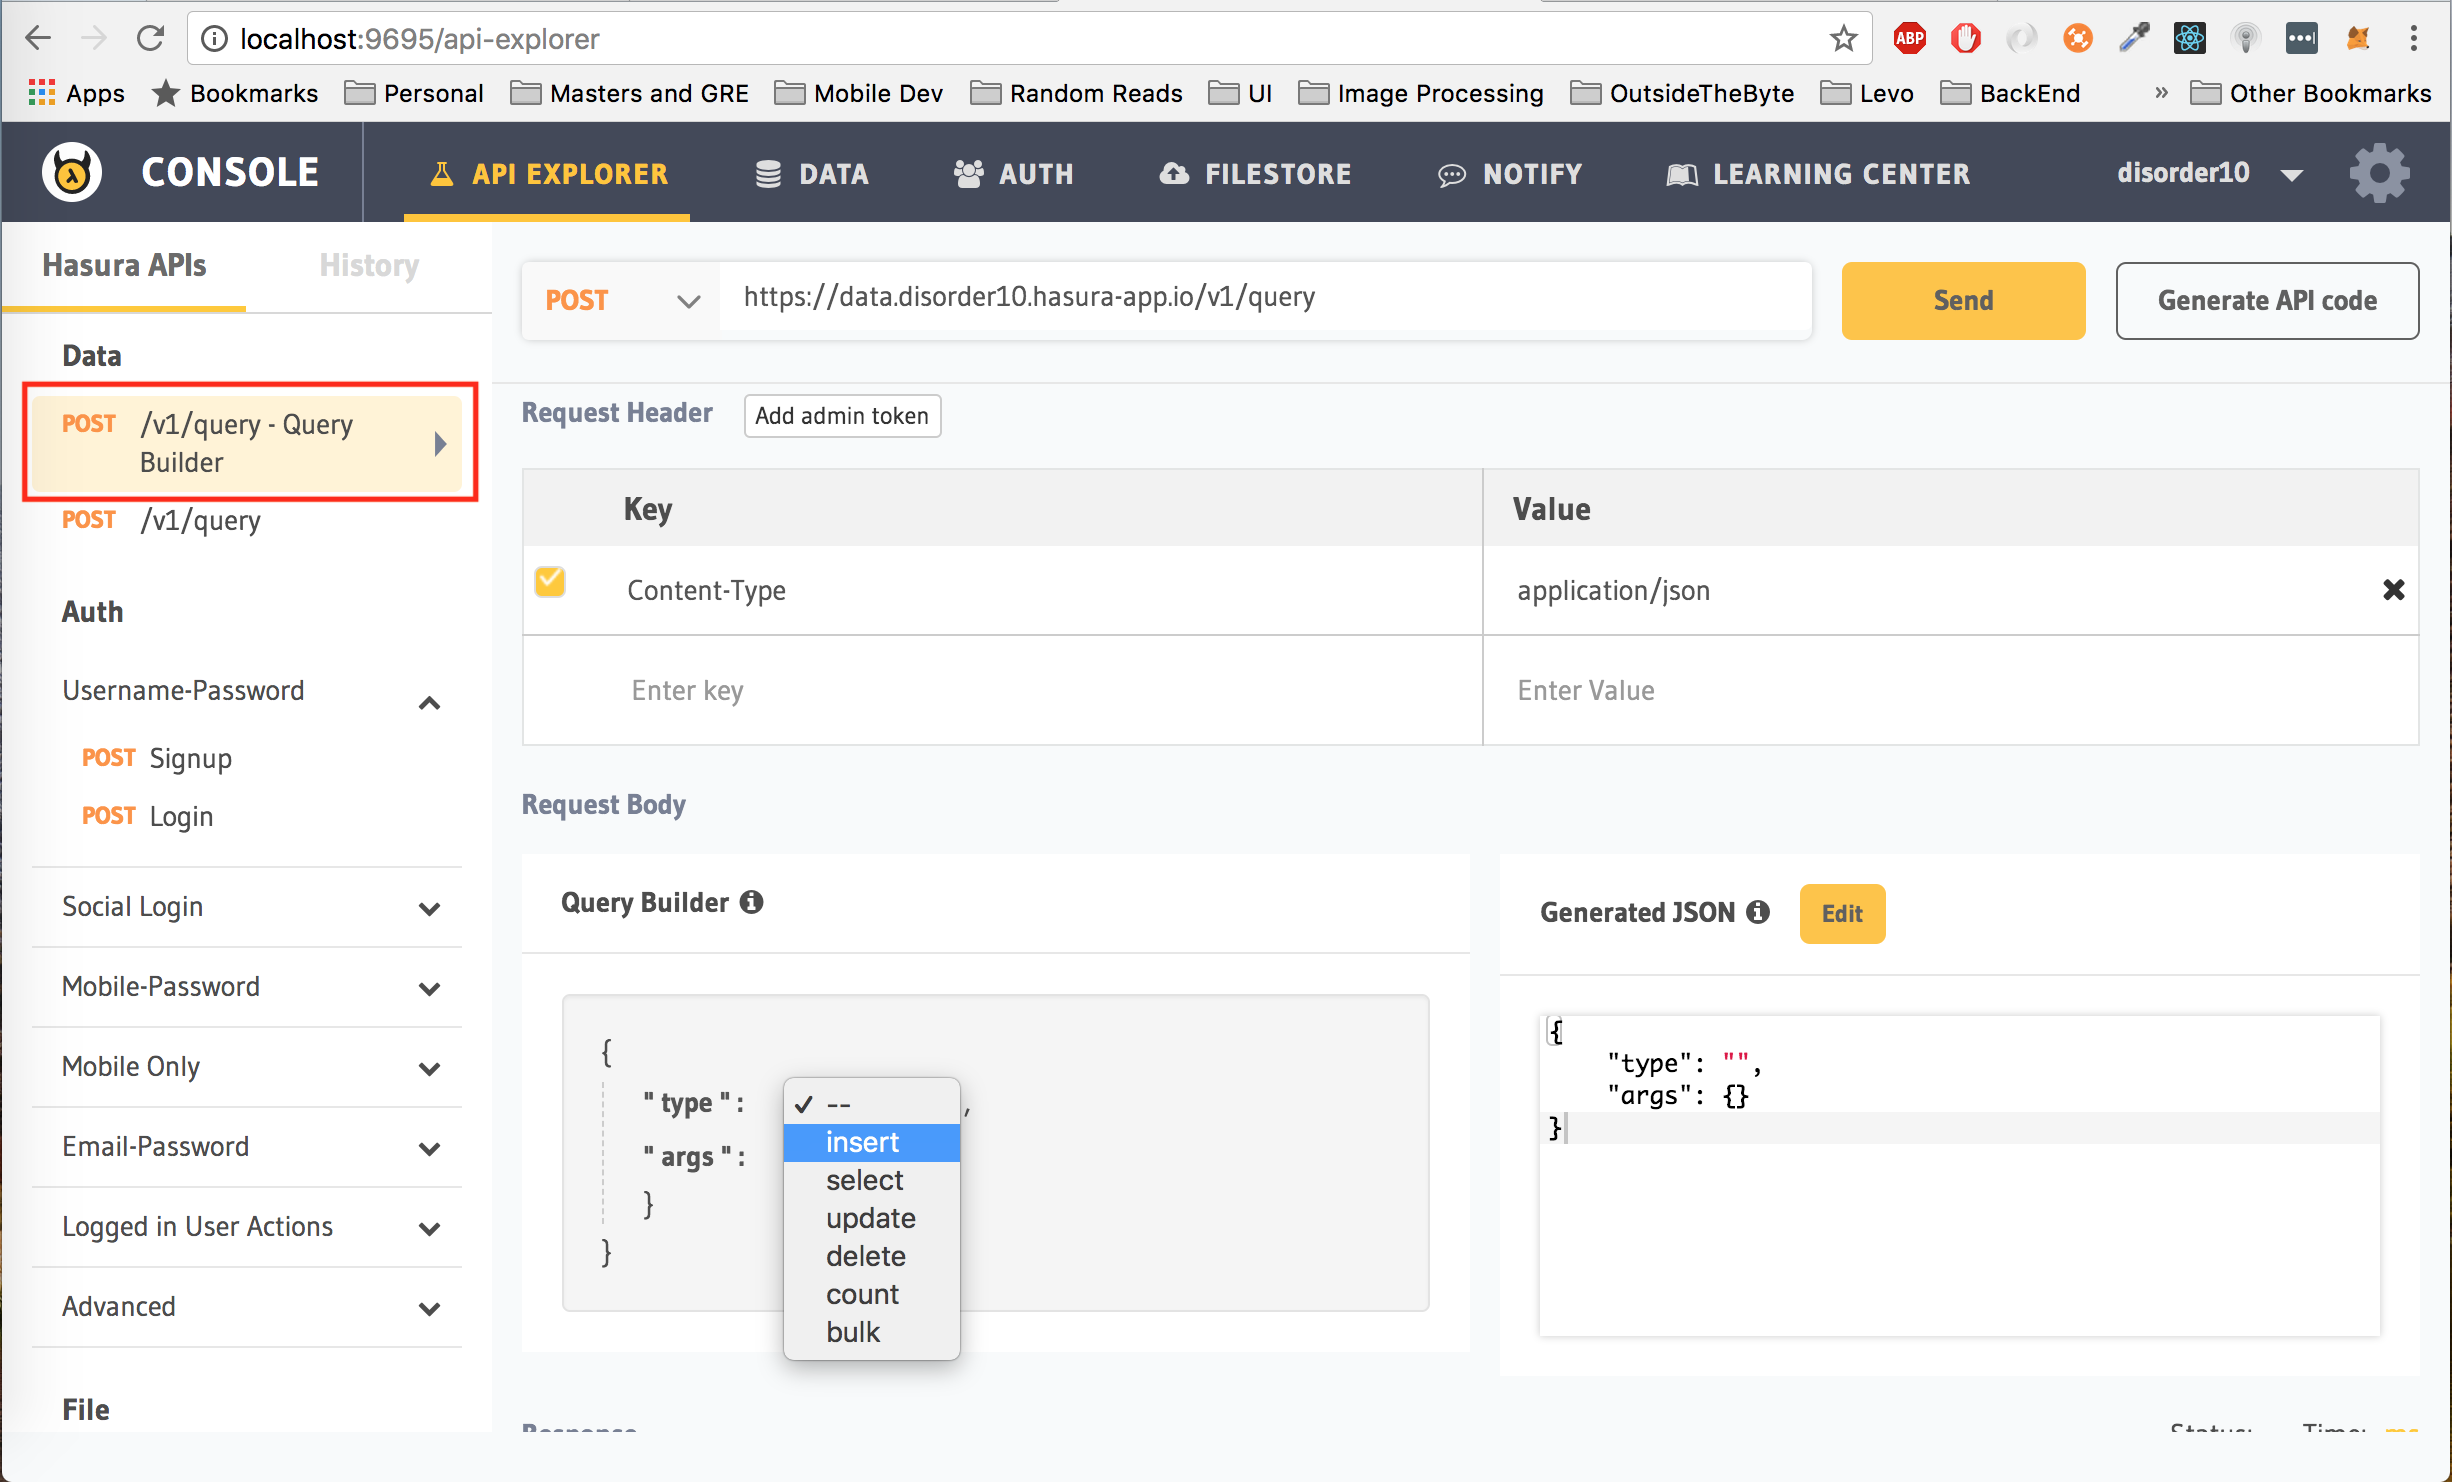Click the React DevTools extension icon
This screenshot has width=2452, height=1482.
point(2189,39)
